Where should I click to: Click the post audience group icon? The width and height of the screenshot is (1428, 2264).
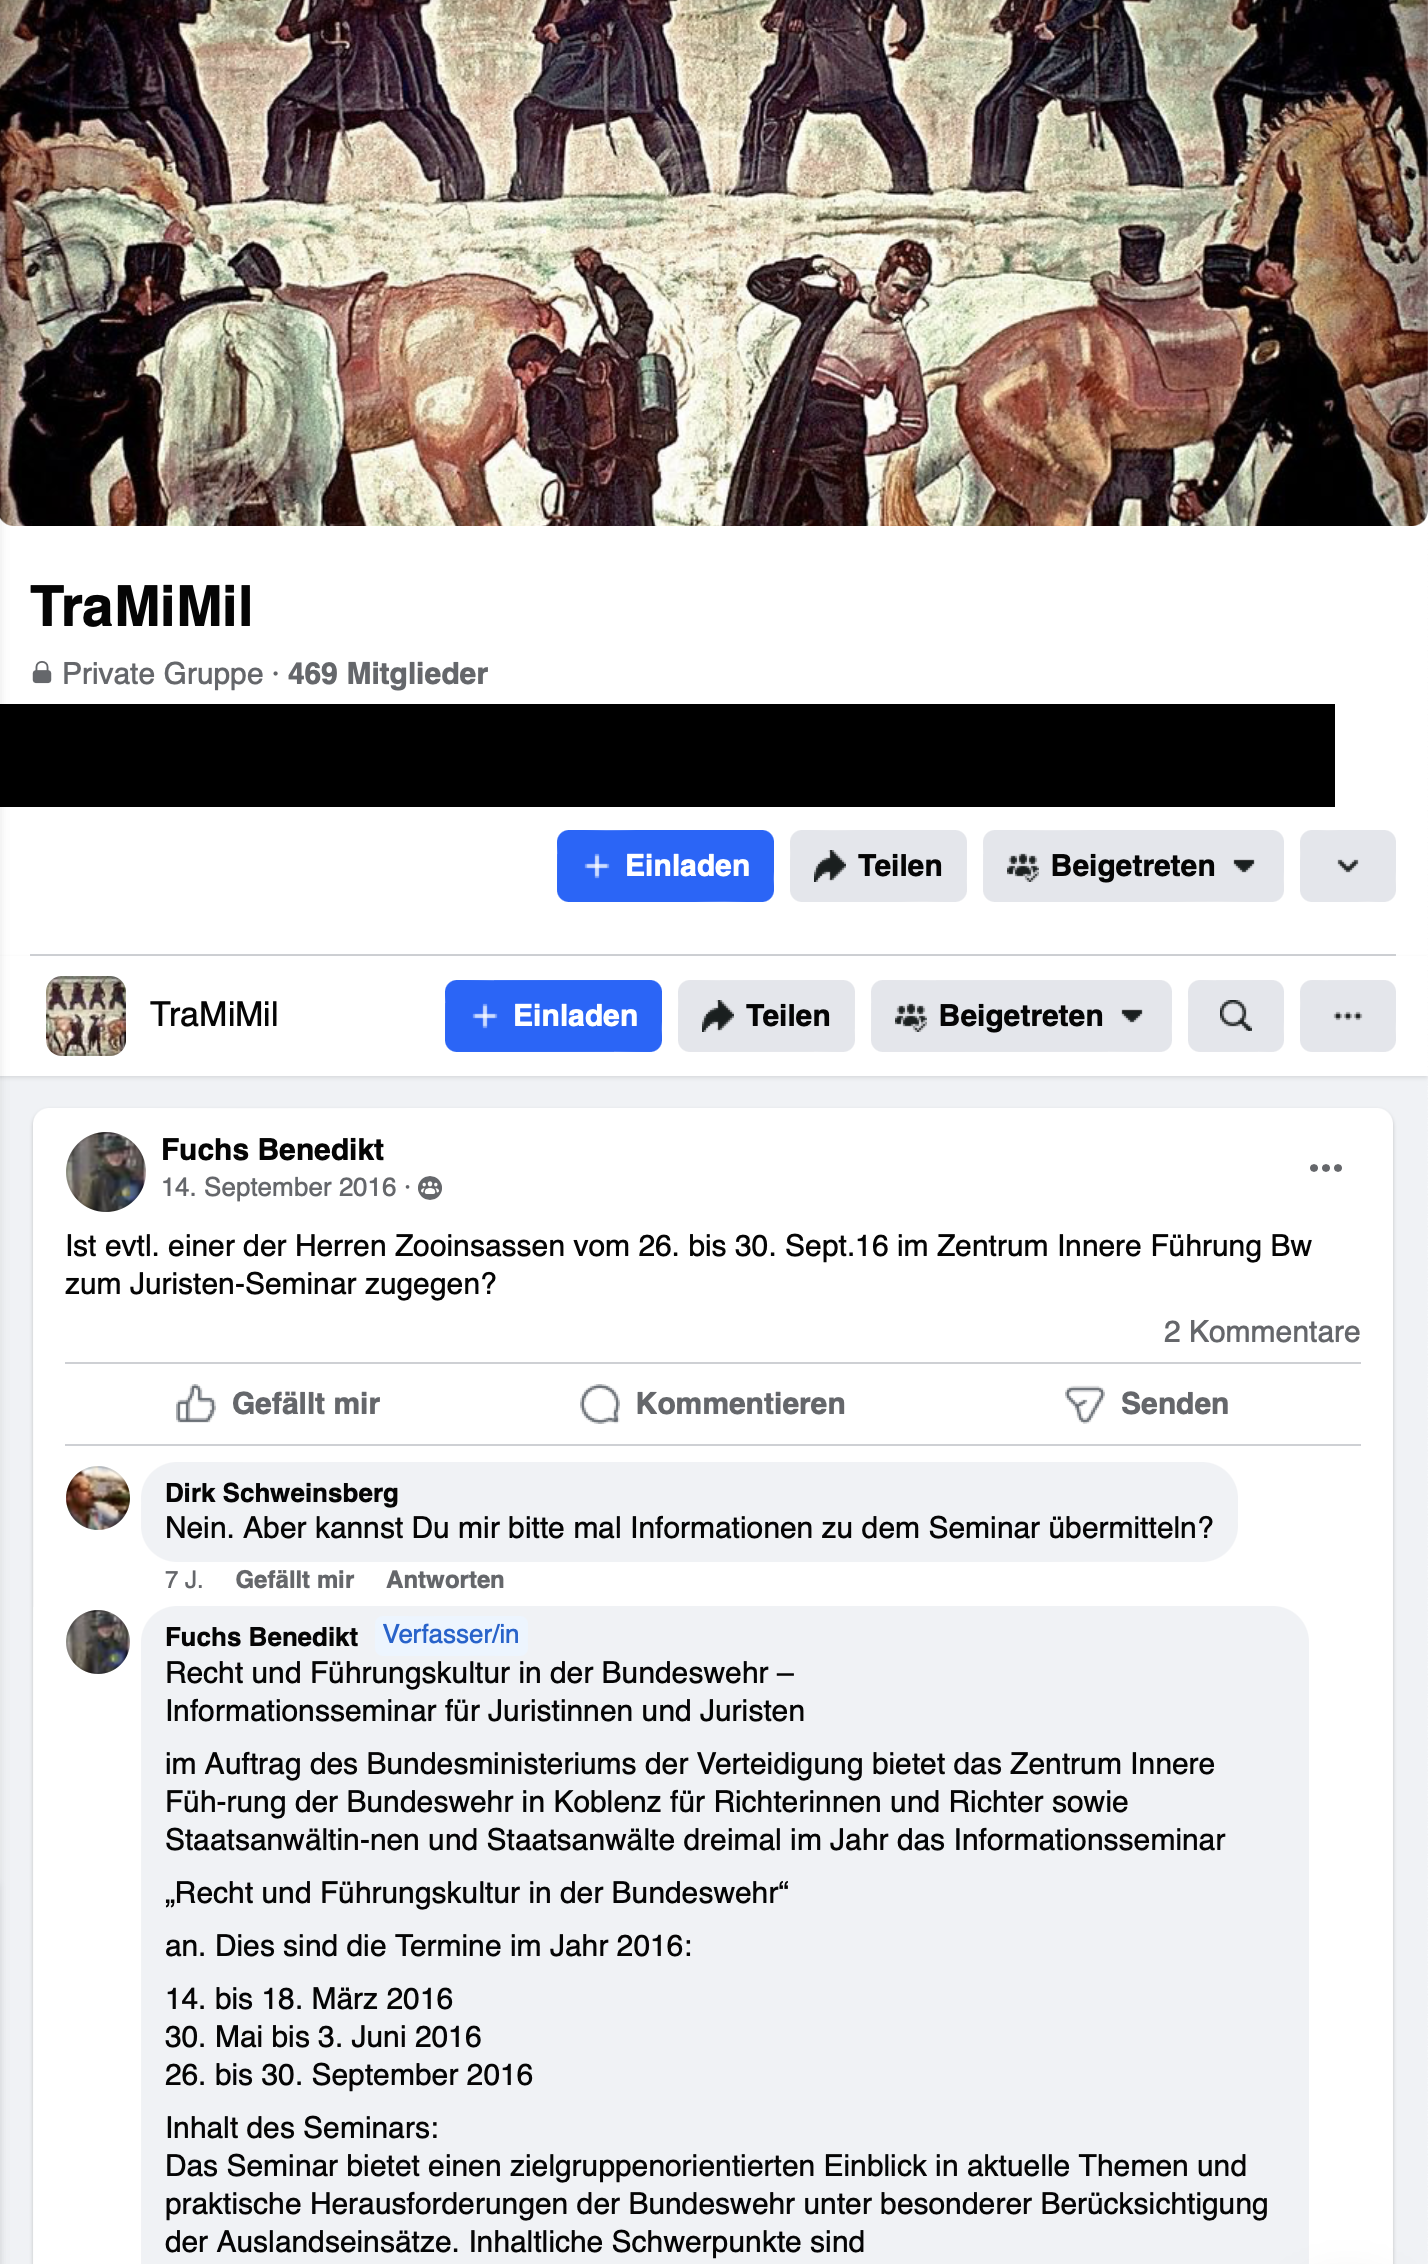(430, 1188)
